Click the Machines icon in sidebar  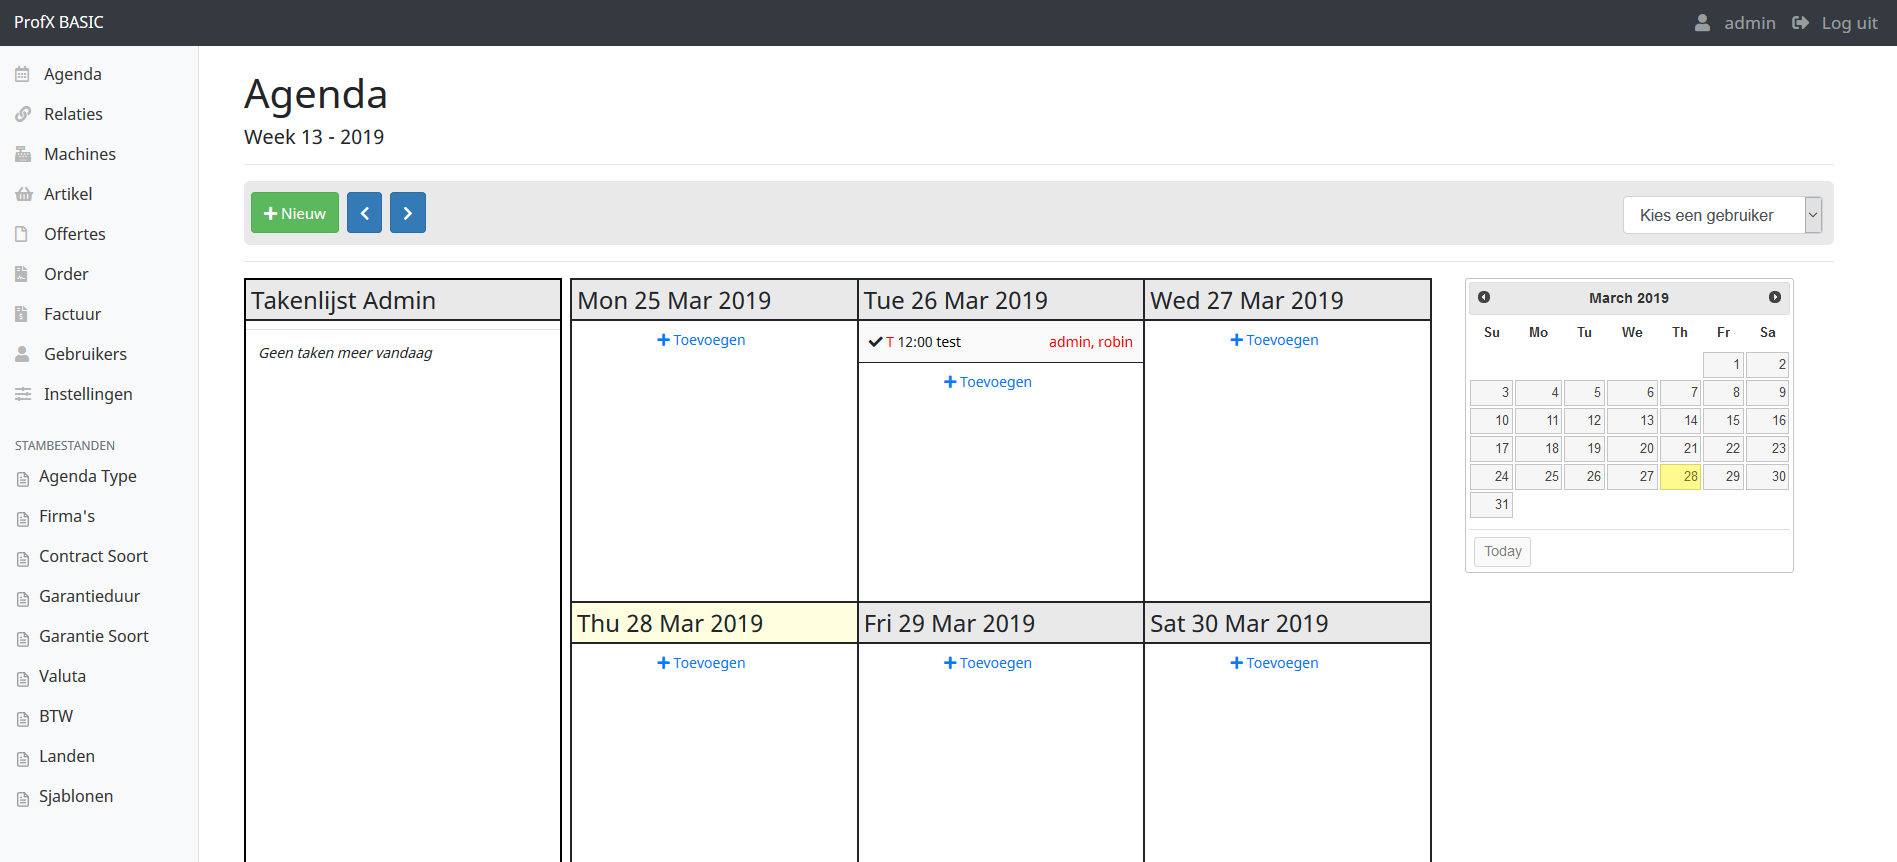tap(23, 154)
